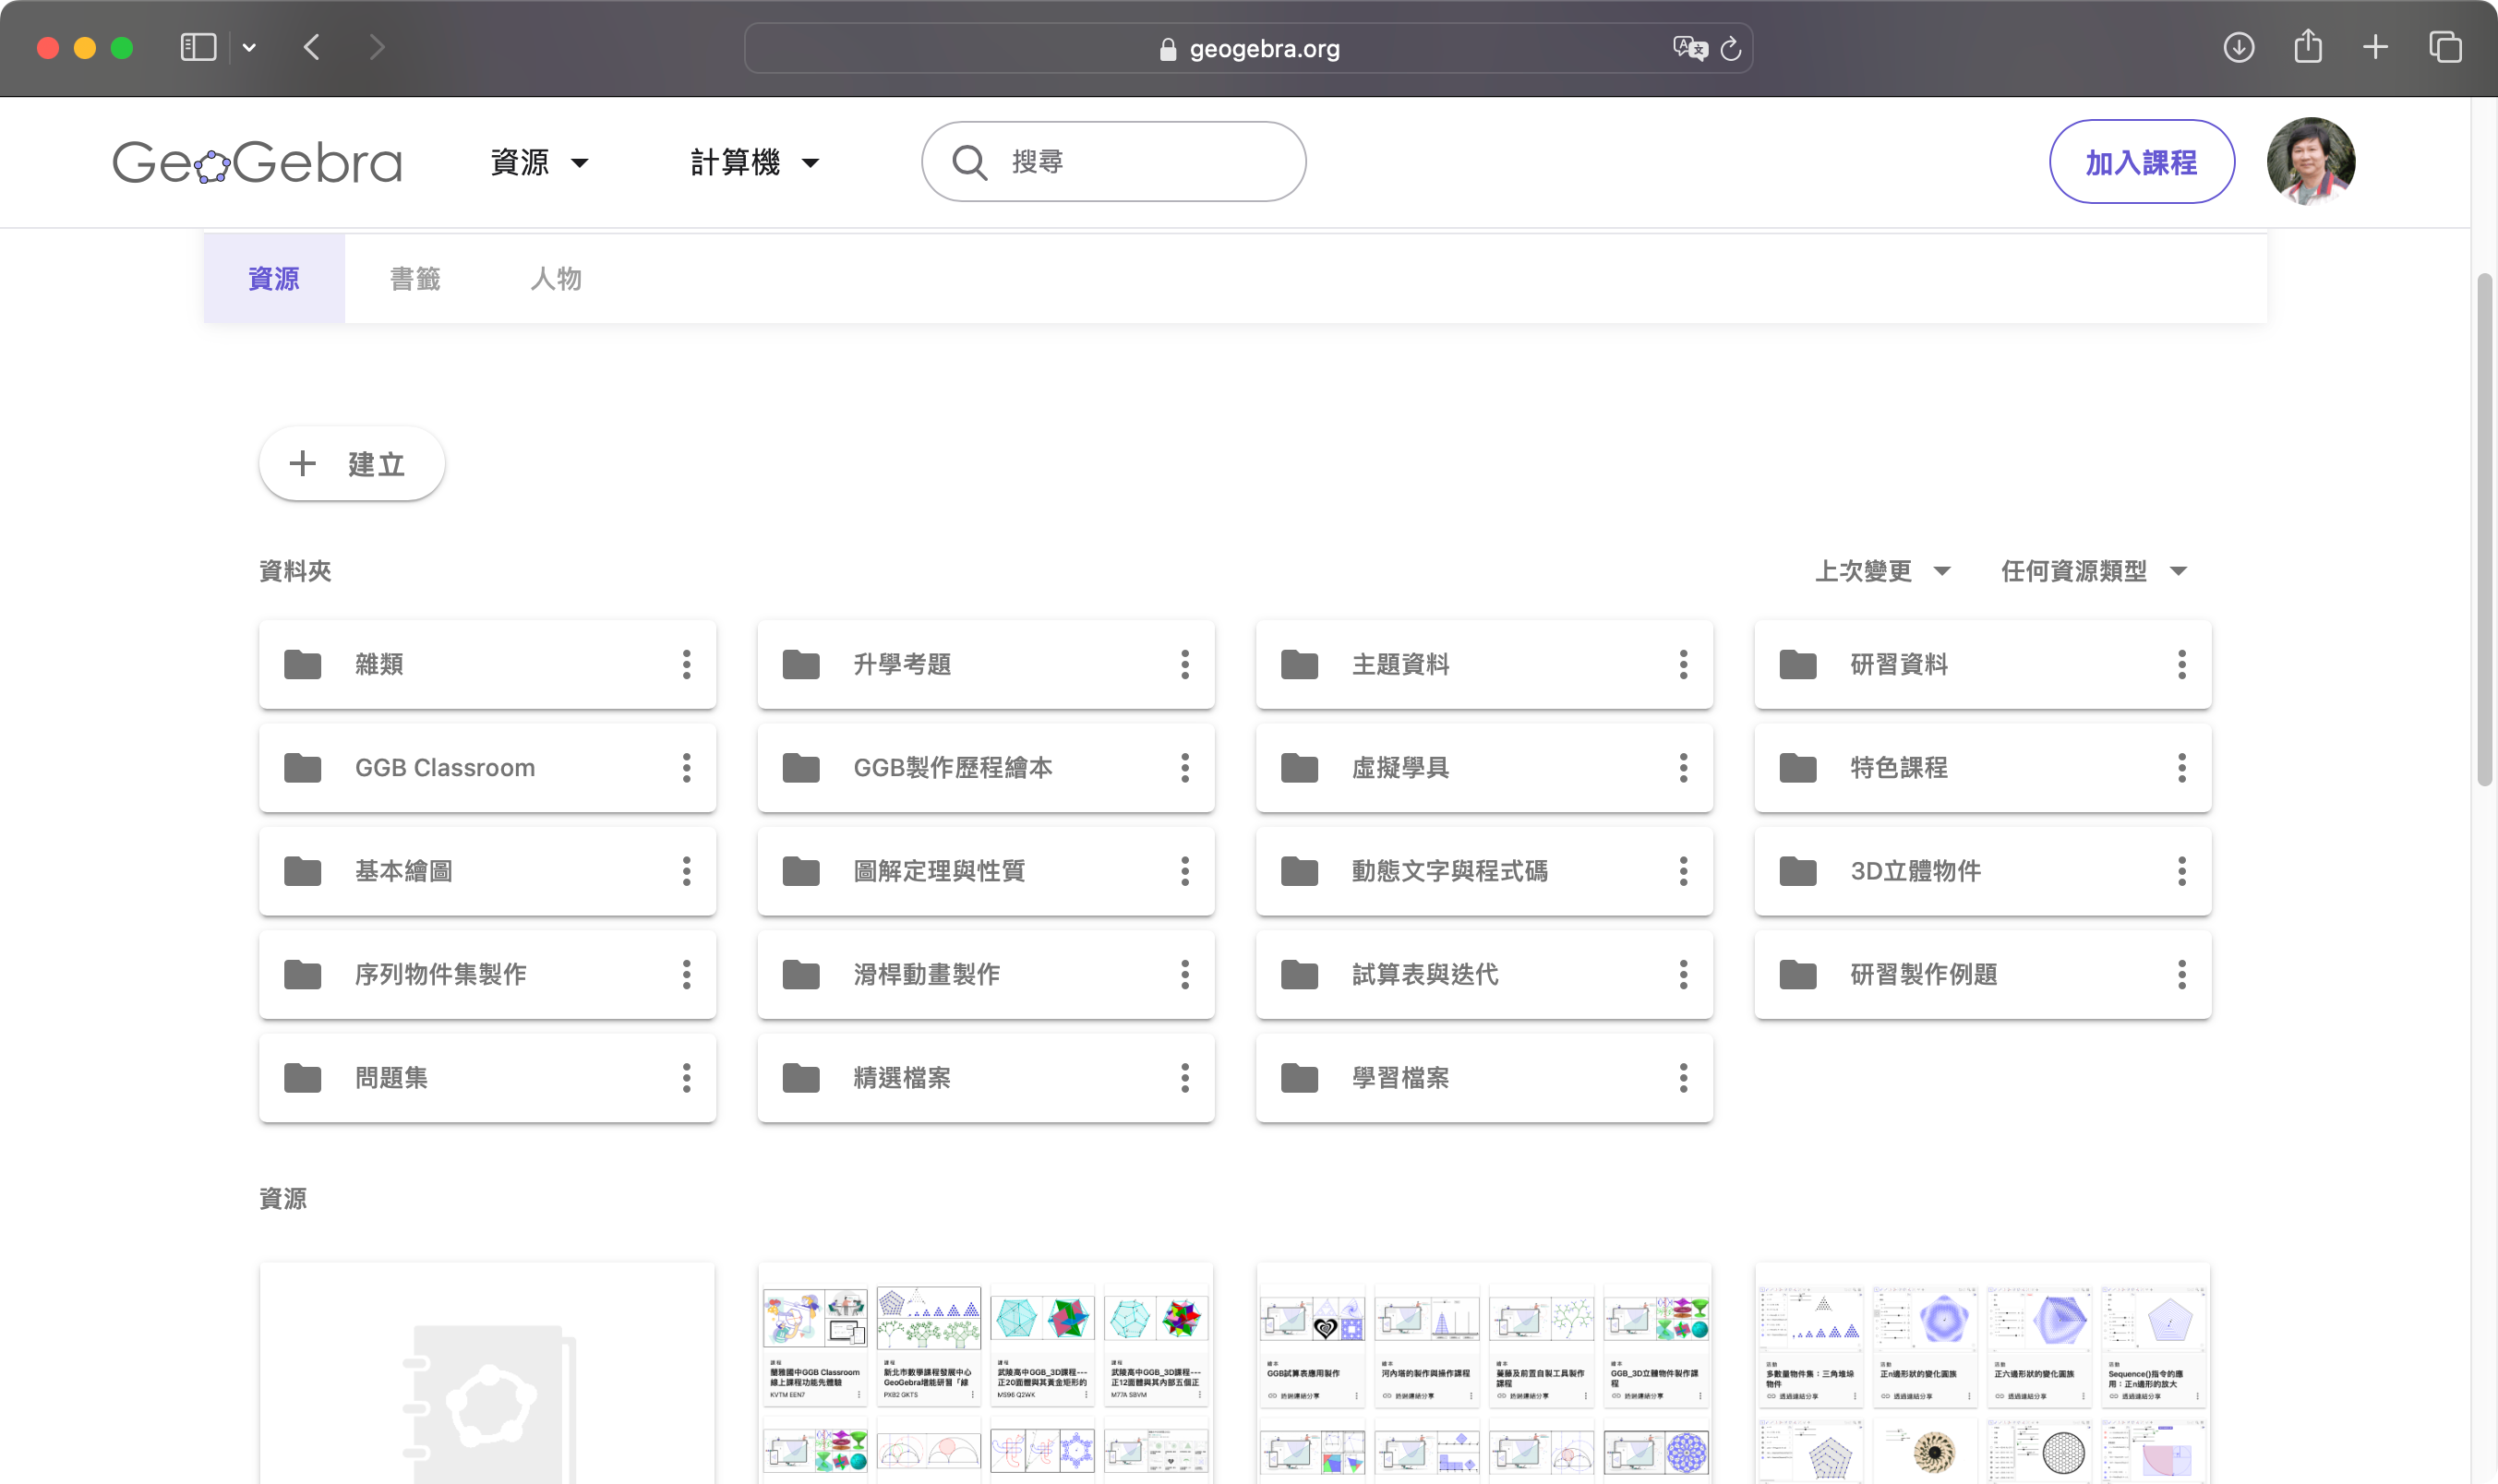Viewport: 2498px width, 1484px height.
Task: Toggle Safari sidebar
Action: coord(198,47)
